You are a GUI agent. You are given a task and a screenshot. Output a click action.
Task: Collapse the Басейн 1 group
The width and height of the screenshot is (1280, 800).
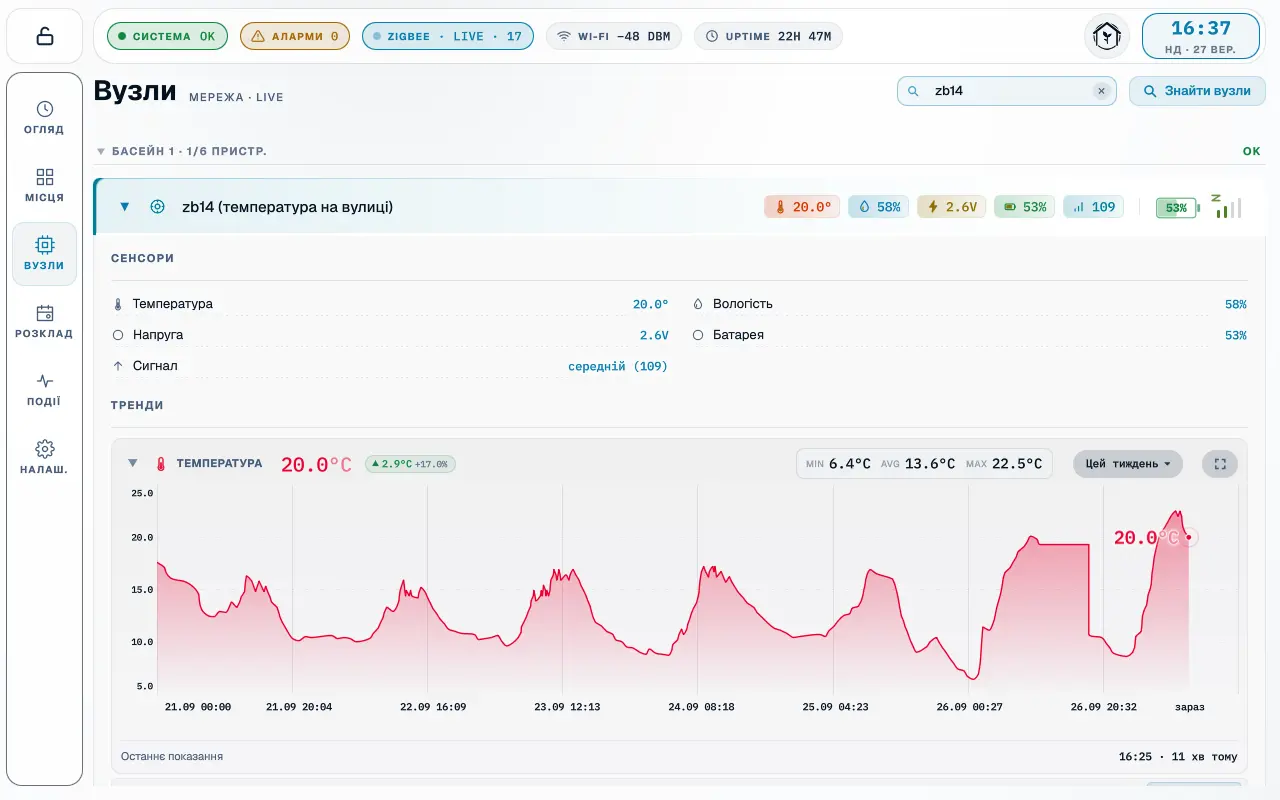coord(100,152)
